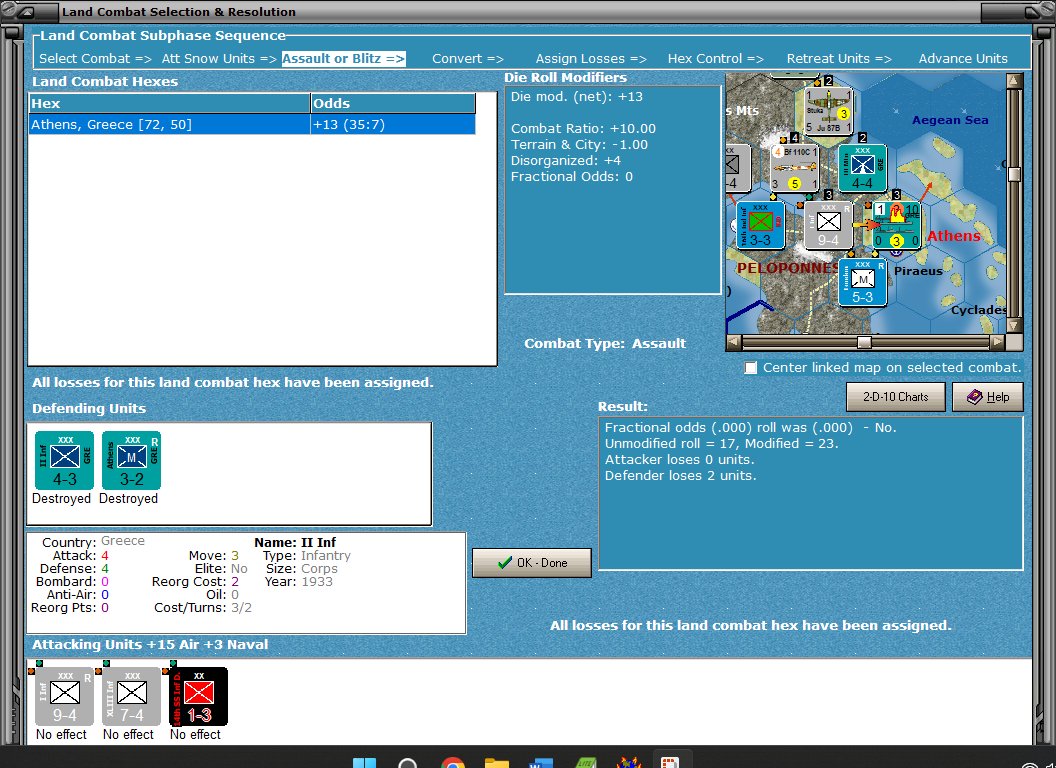Click map horizontal scrollbar right arrow
1056x768 pixels.
coord(997,342)
